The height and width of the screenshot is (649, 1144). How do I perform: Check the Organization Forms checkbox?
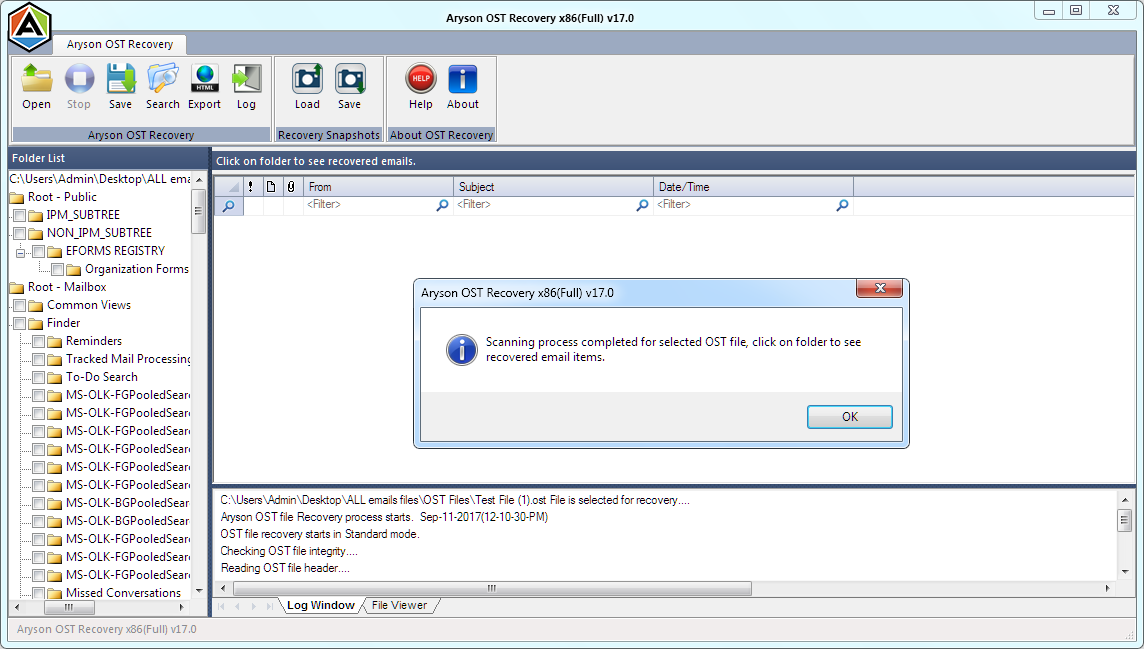point(58,269)
